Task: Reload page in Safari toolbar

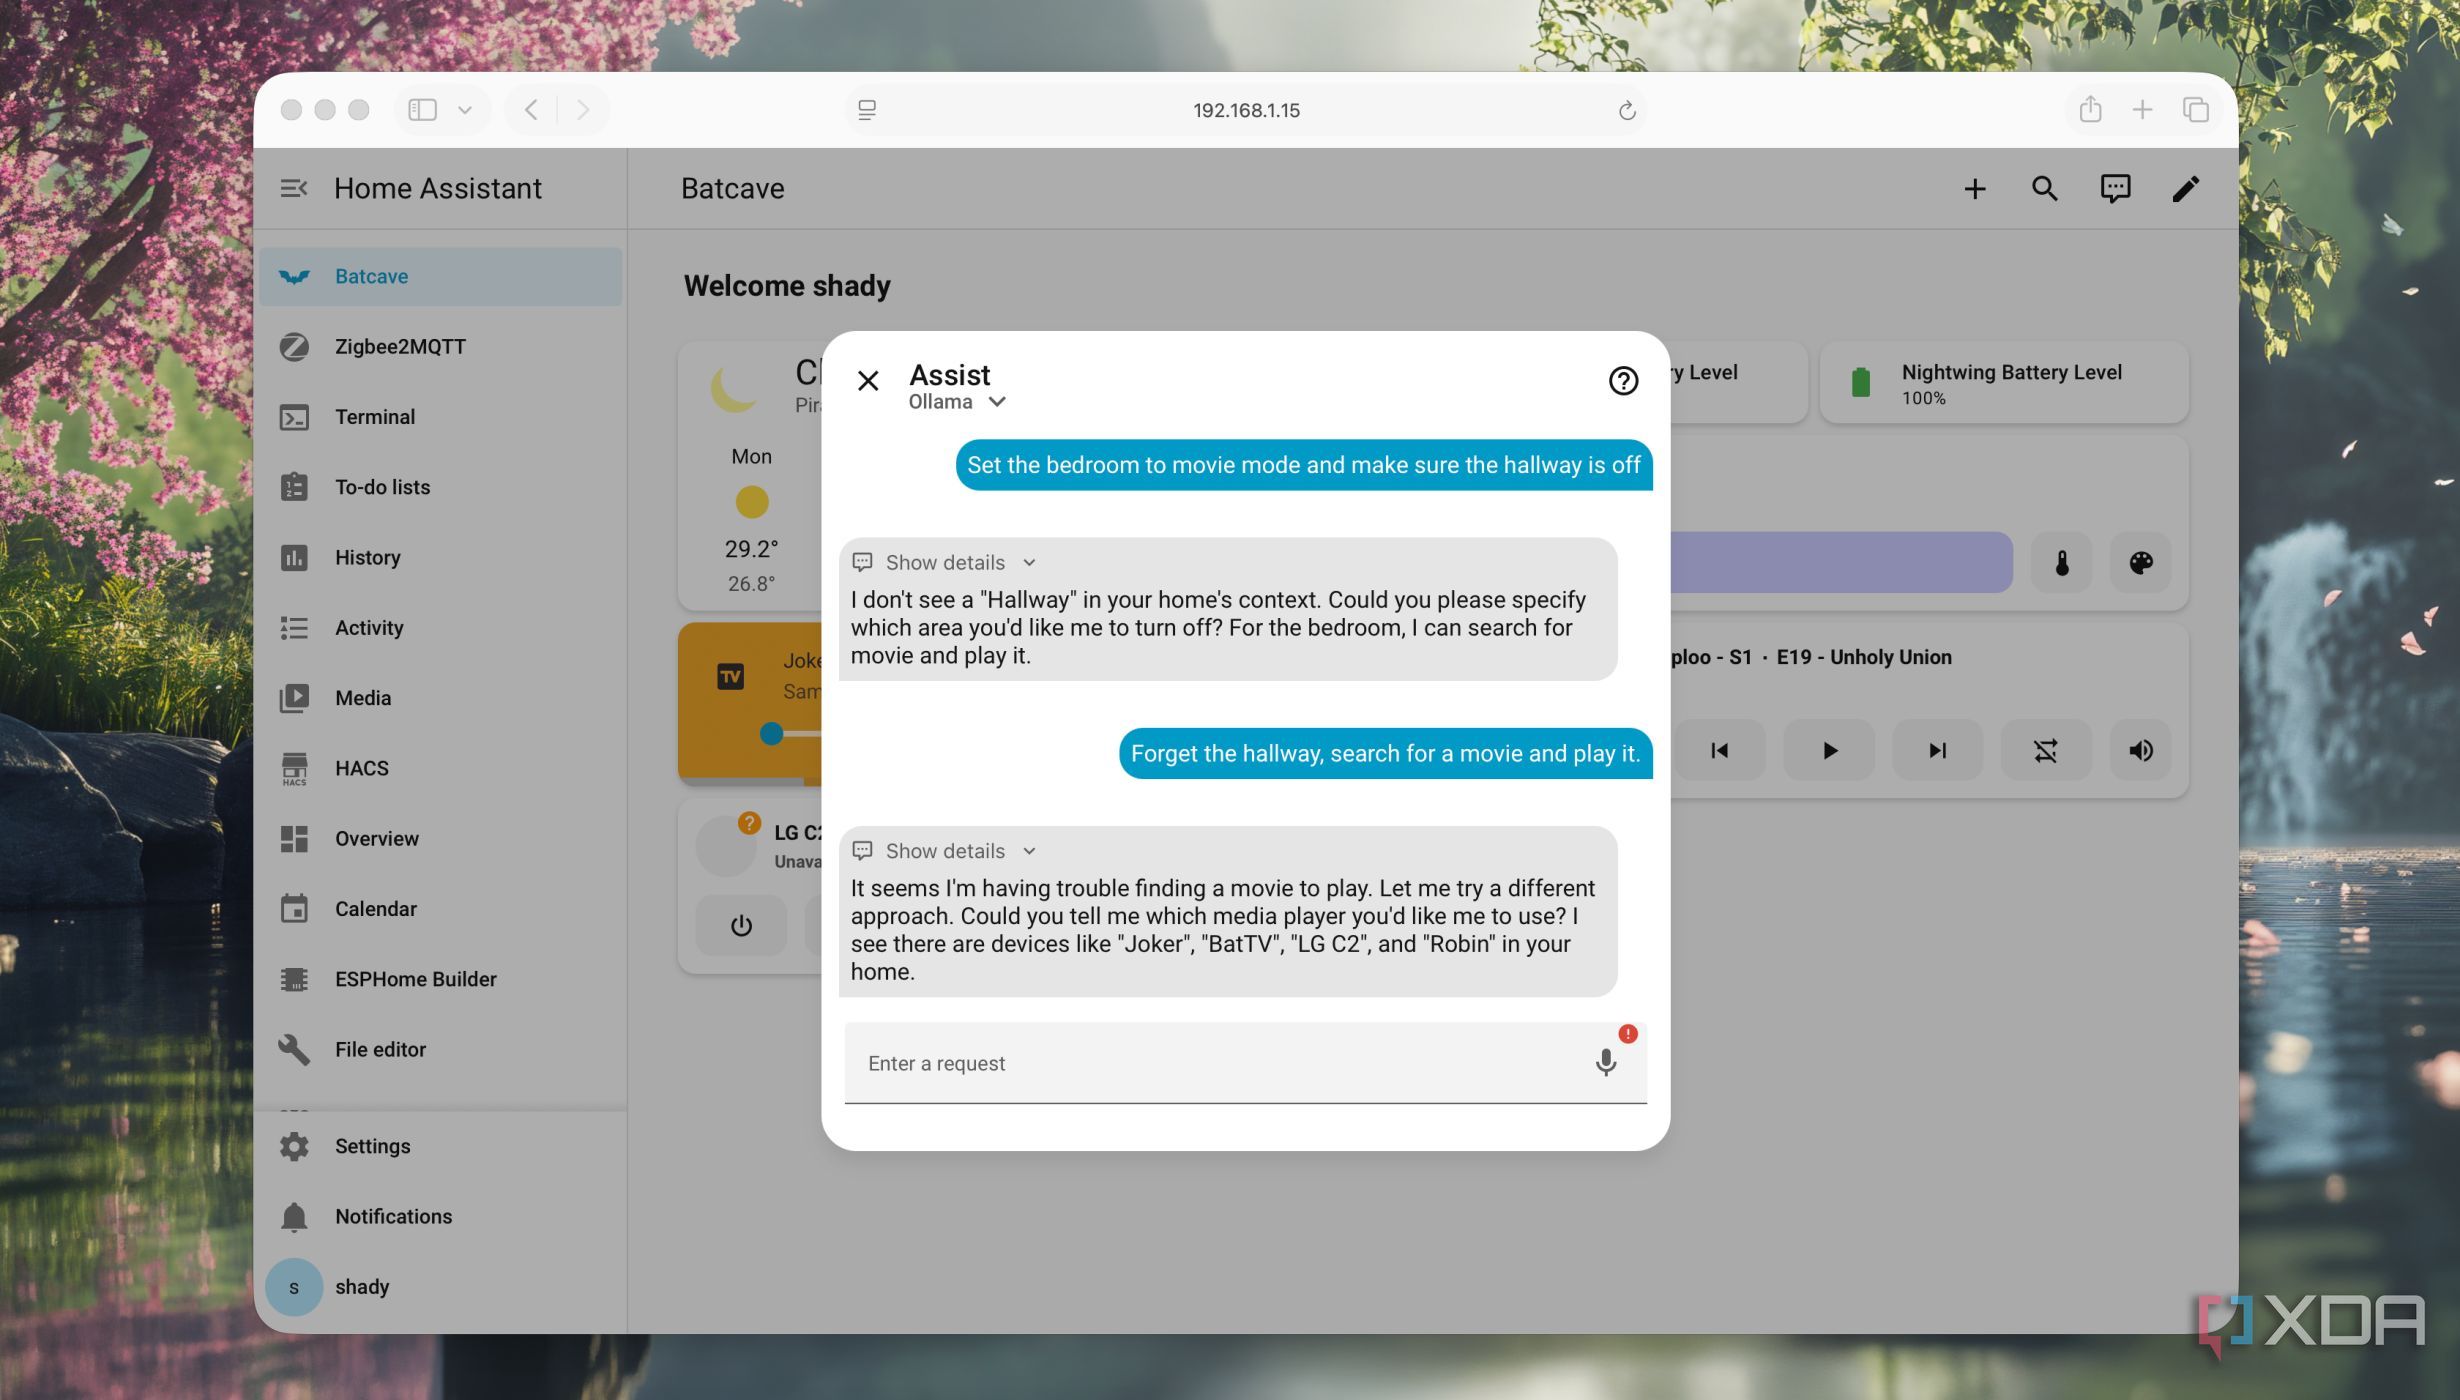Action: [1626, 110]
